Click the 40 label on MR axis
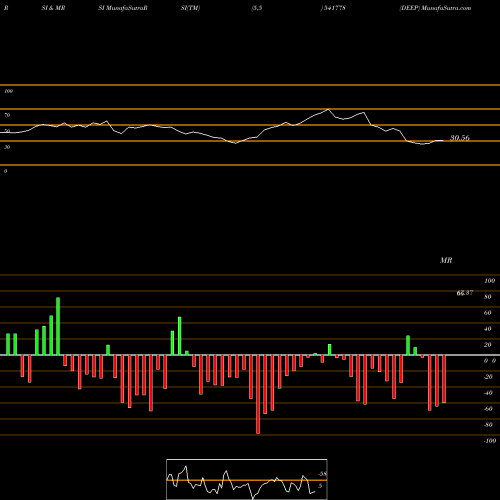 click(488, 329)
